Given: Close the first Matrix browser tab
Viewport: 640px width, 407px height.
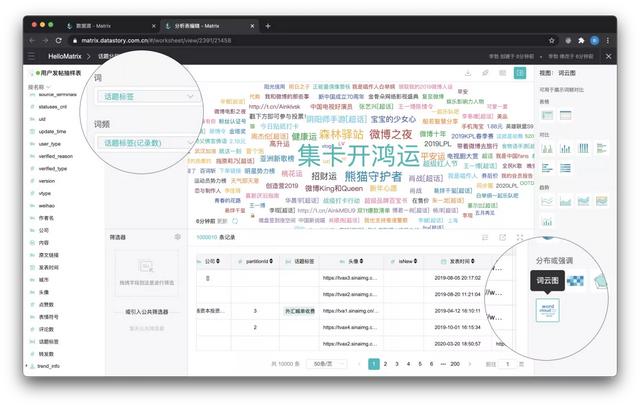Looking at the screenshot, I should pos(153,26).
